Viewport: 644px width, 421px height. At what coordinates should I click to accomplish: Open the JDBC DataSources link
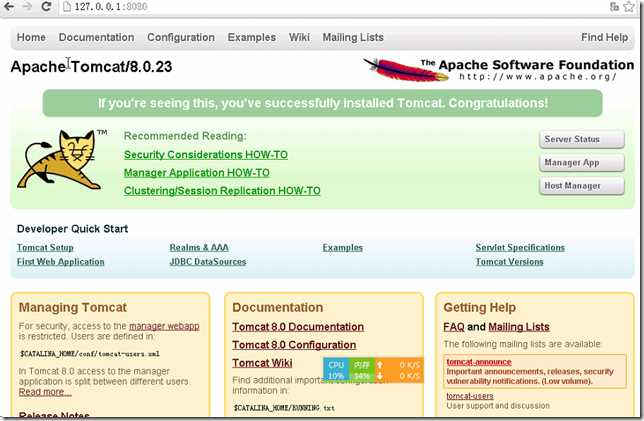pyautogui.click(x=208, y=262)
